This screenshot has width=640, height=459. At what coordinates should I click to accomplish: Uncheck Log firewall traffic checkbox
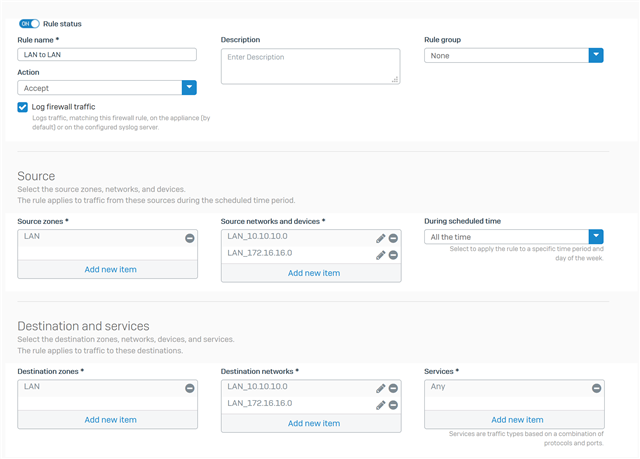tap(22, 107)
